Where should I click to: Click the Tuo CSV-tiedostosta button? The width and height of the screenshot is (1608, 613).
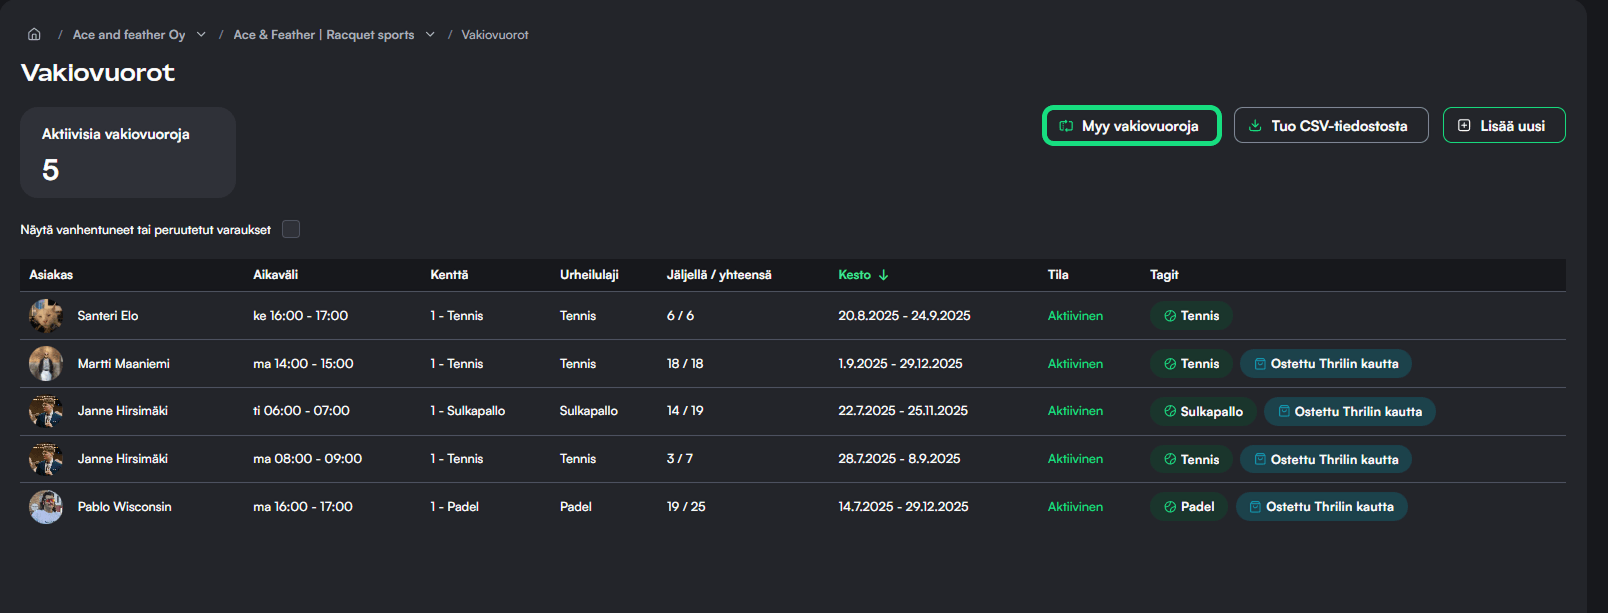coord(1330,126)
